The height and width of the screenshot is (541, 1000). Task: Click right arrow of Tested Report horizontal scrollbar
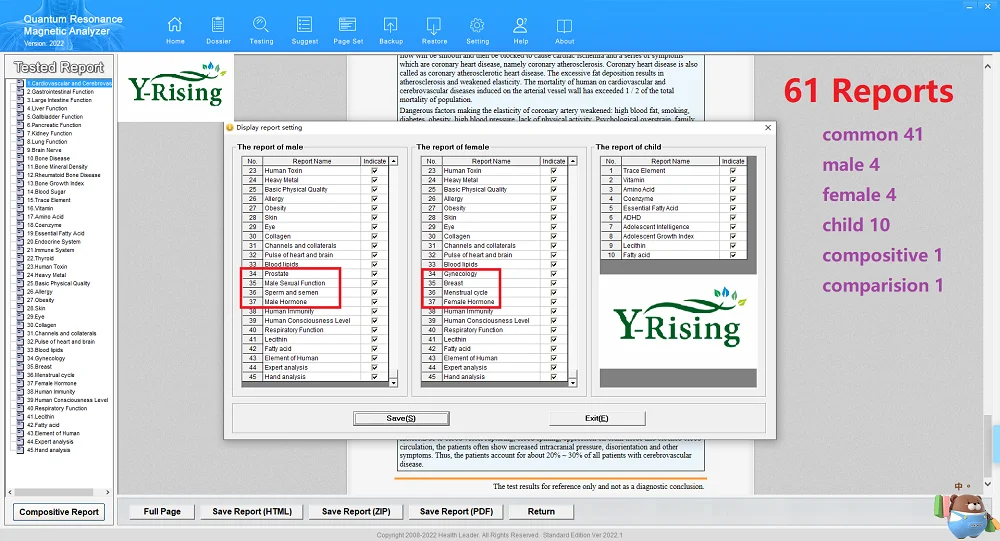[107, 493]
